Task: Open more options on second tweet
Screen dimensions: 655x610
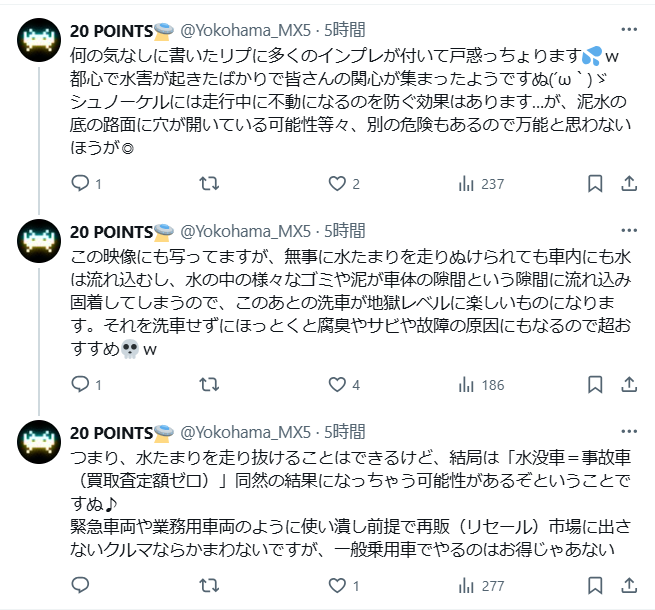Action: (627, 230)
